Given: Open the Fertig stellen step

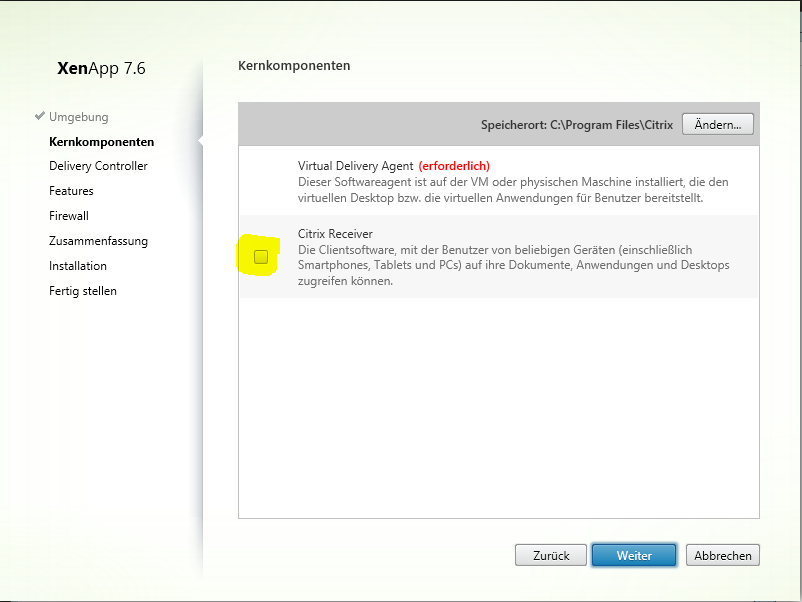Looking at the screenshot, I should (x=83, y=291).
